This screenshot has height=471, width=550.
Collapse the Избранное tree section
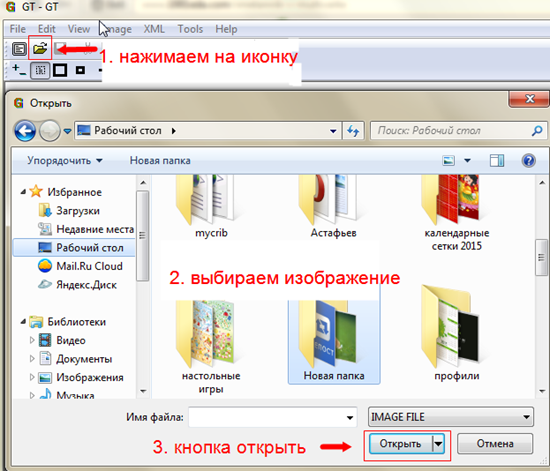pyautogui.click(x=23, y=191)
